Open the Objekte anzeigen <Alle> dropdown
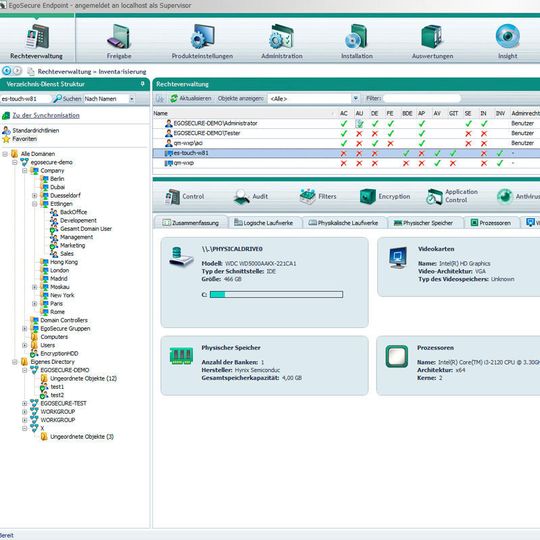The width and height of the screenshot is (540, 540). [x=355, y=98]
